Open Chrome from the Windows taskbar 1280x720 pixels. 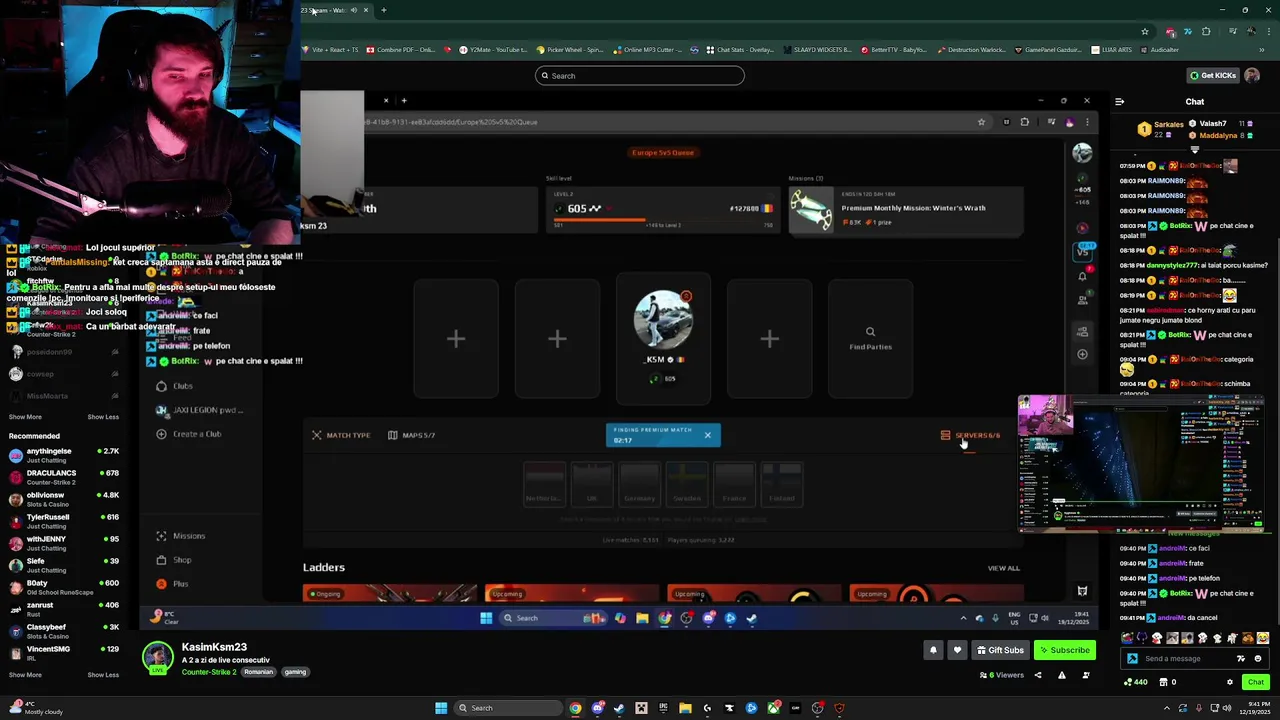[575, 708]
